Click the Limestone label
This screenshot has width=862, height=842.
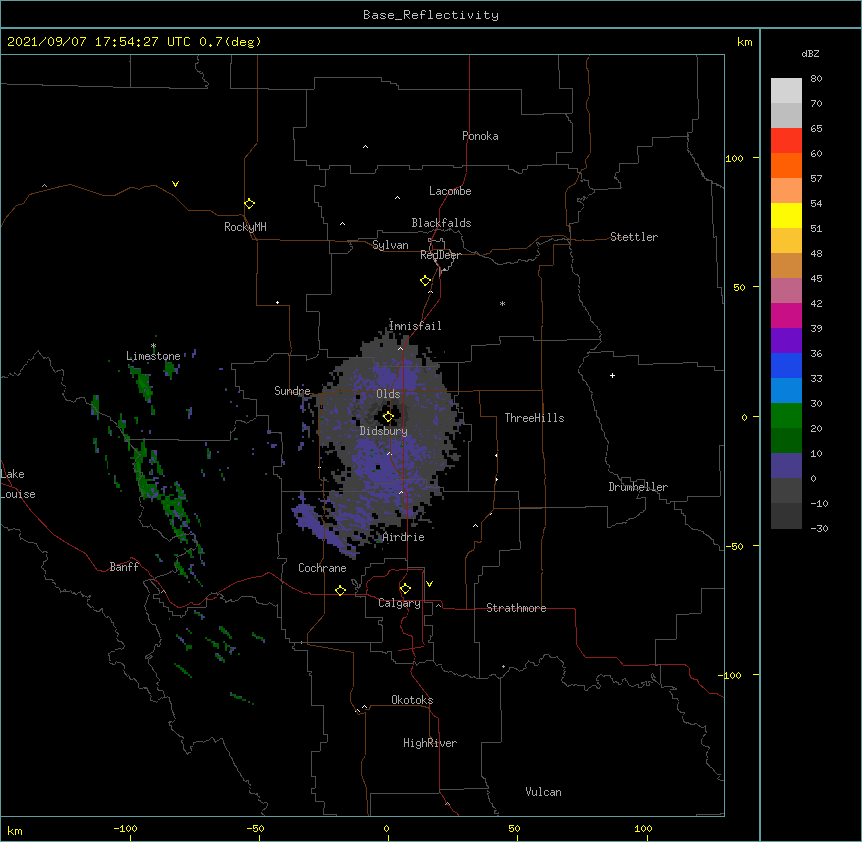pos(153,356)
